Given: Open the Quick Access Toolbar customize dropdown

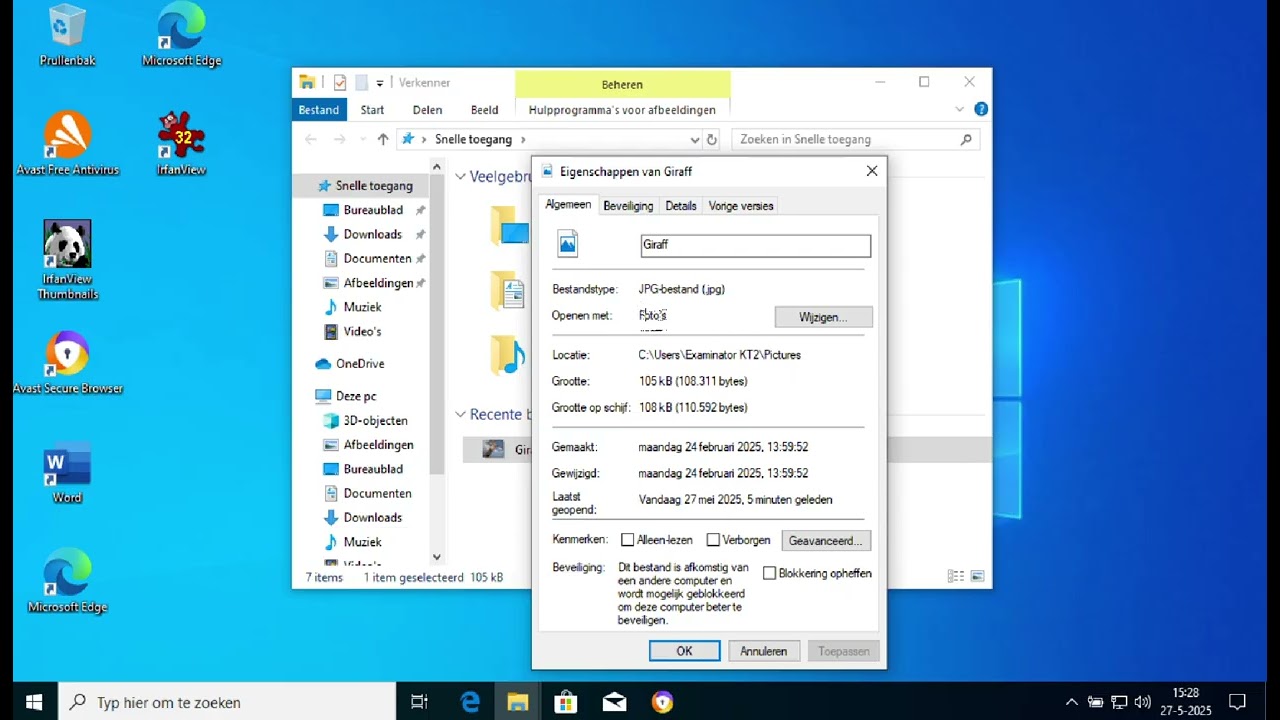Looking at the screenshot, I should pyautogui.click(x=380, y=83).
